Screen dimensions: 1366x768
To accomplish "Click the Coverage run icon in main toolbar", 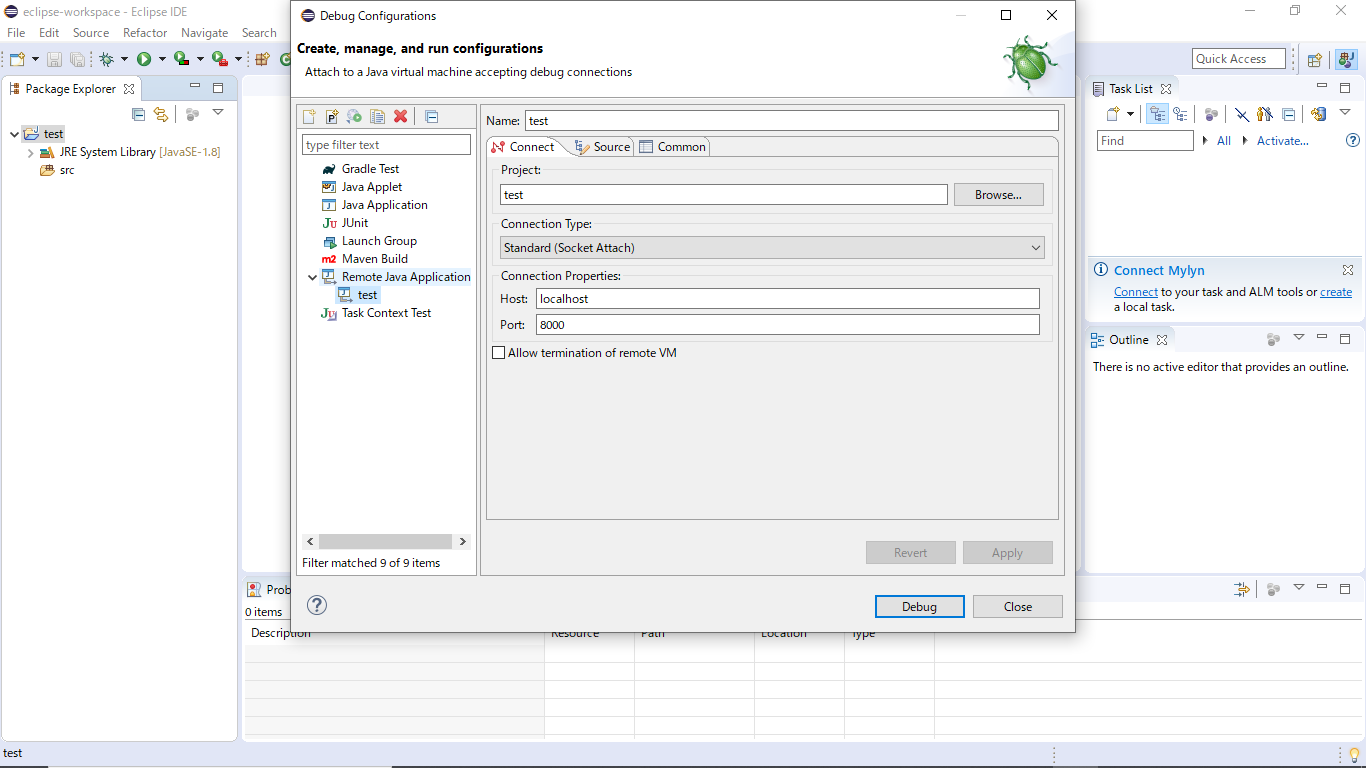I will click(x=181, y=60).
